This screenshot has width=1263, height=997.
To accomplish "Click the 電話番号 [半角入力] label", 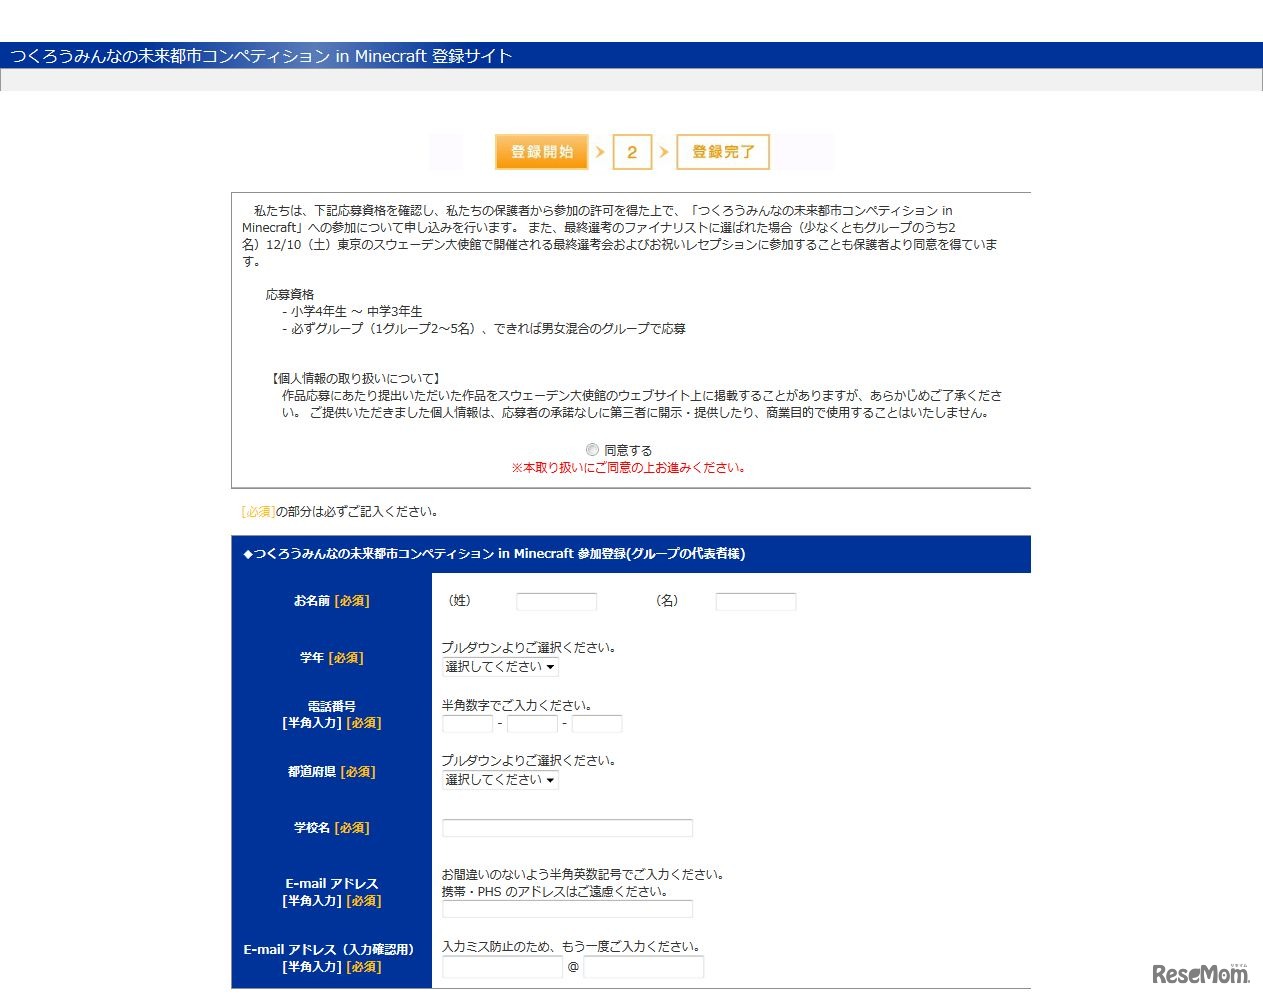I will click(x=331, y=714).
